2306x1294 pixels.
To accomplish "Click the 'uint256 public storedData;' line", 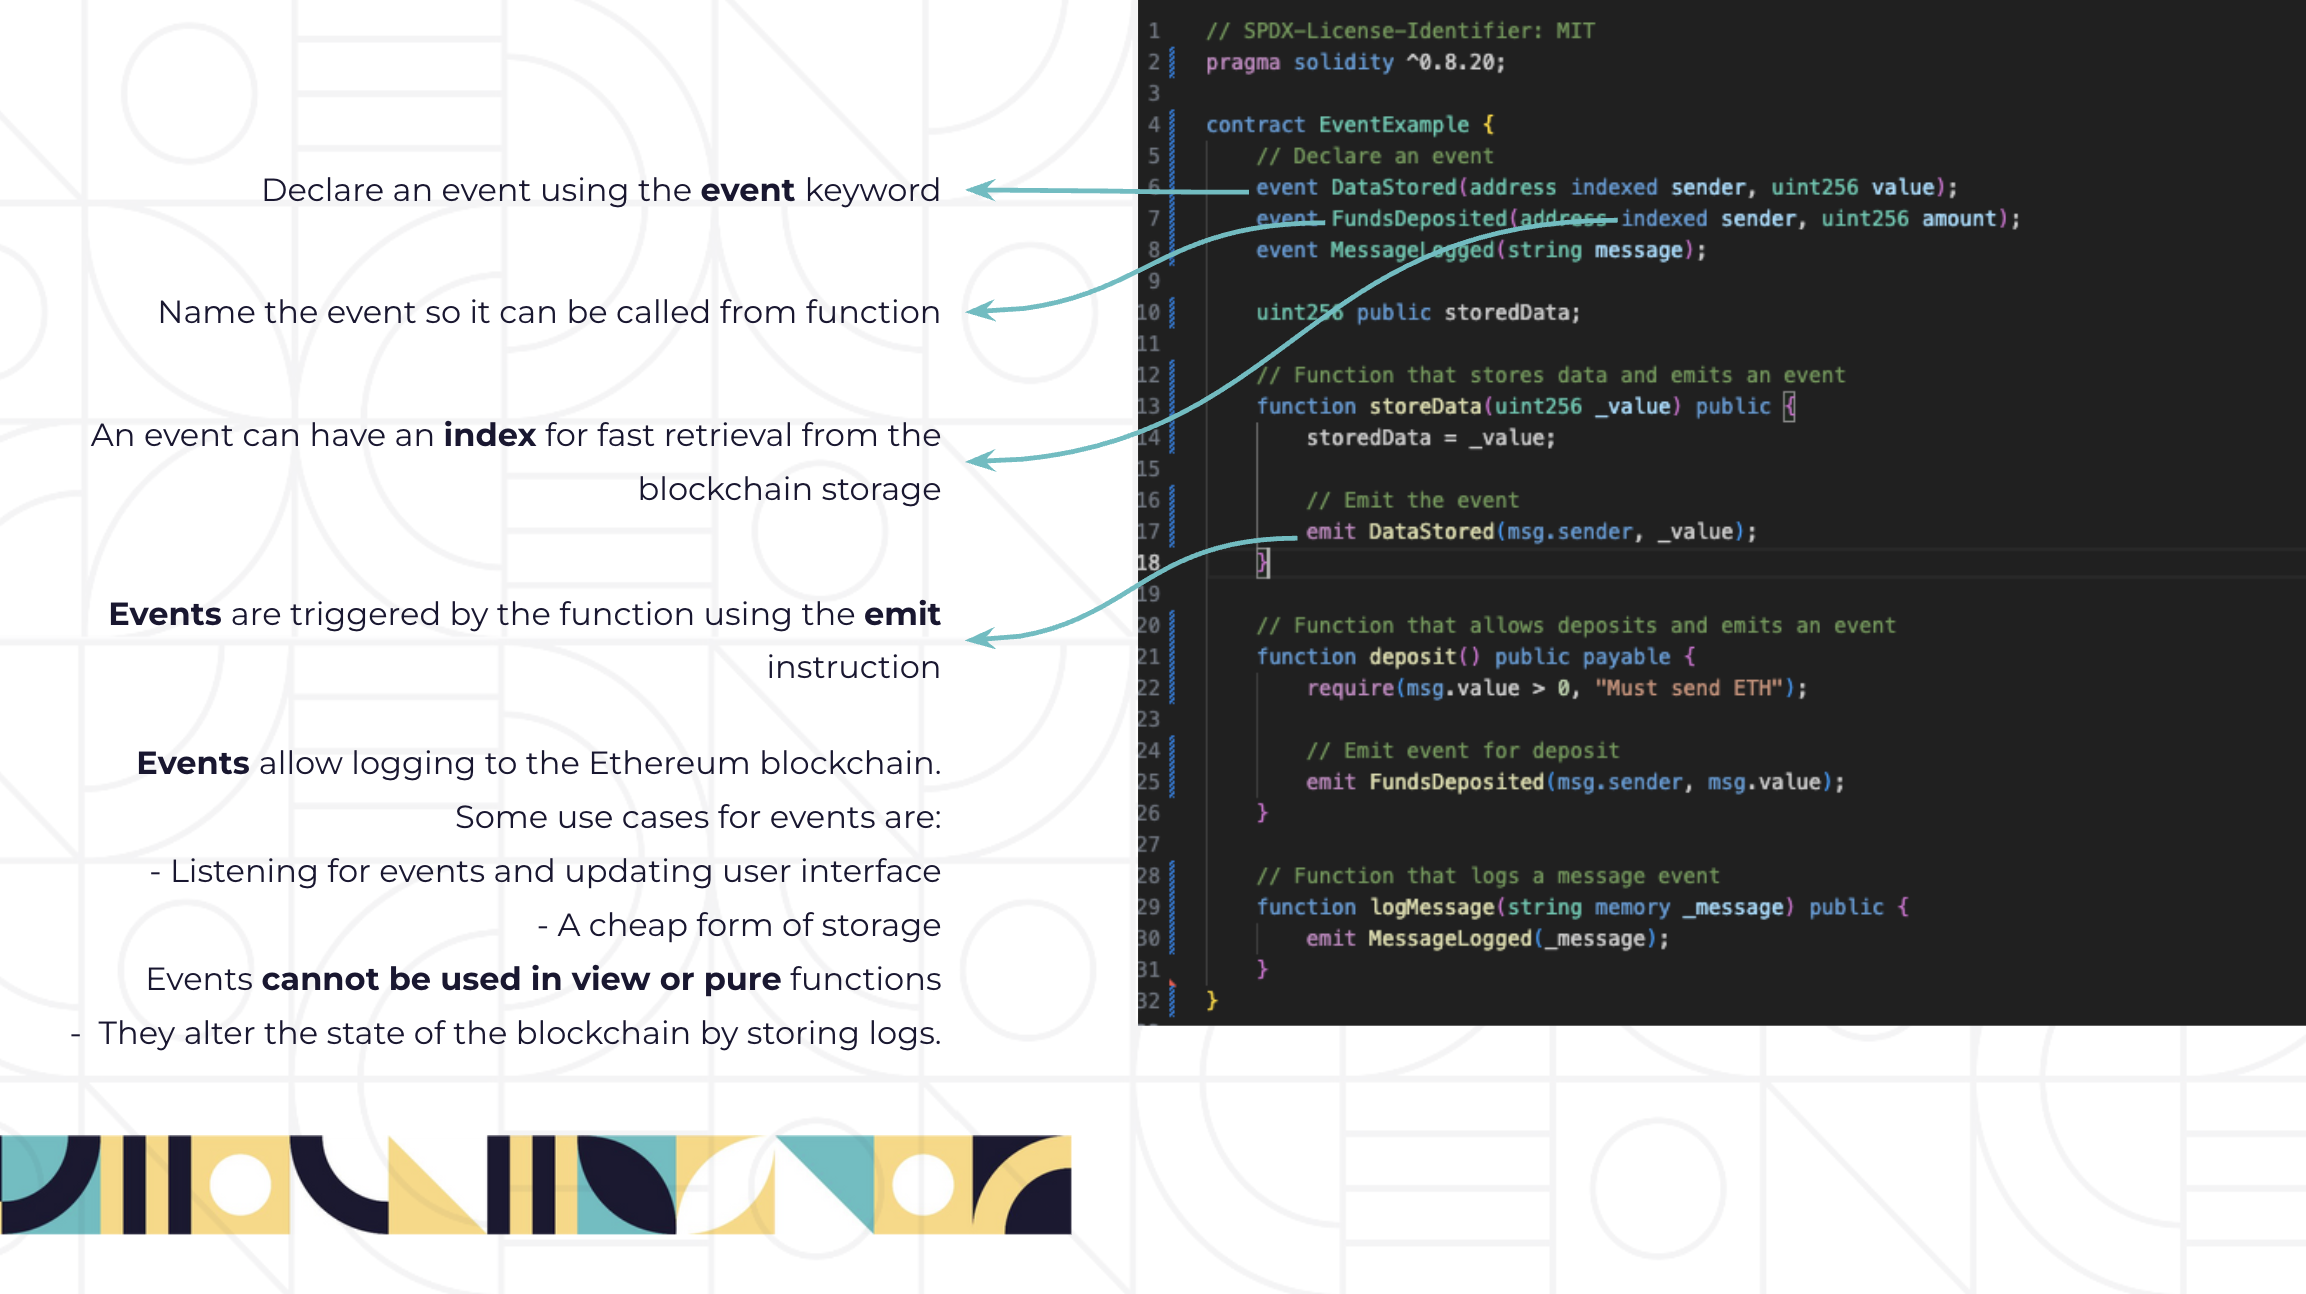I will click(x=1418, y=313).
